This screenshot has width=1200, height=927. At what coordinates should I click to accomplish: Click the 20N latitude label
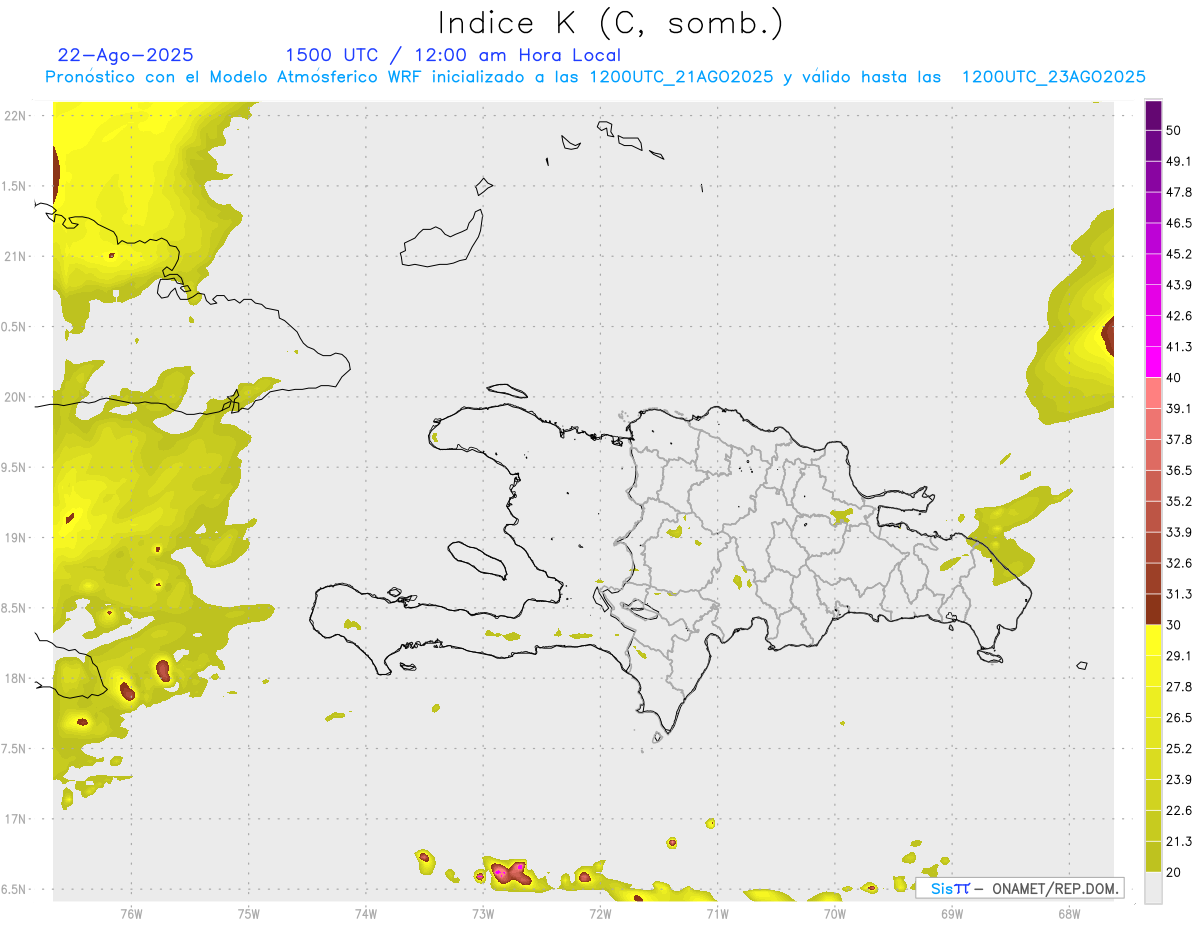coord(16,397)
